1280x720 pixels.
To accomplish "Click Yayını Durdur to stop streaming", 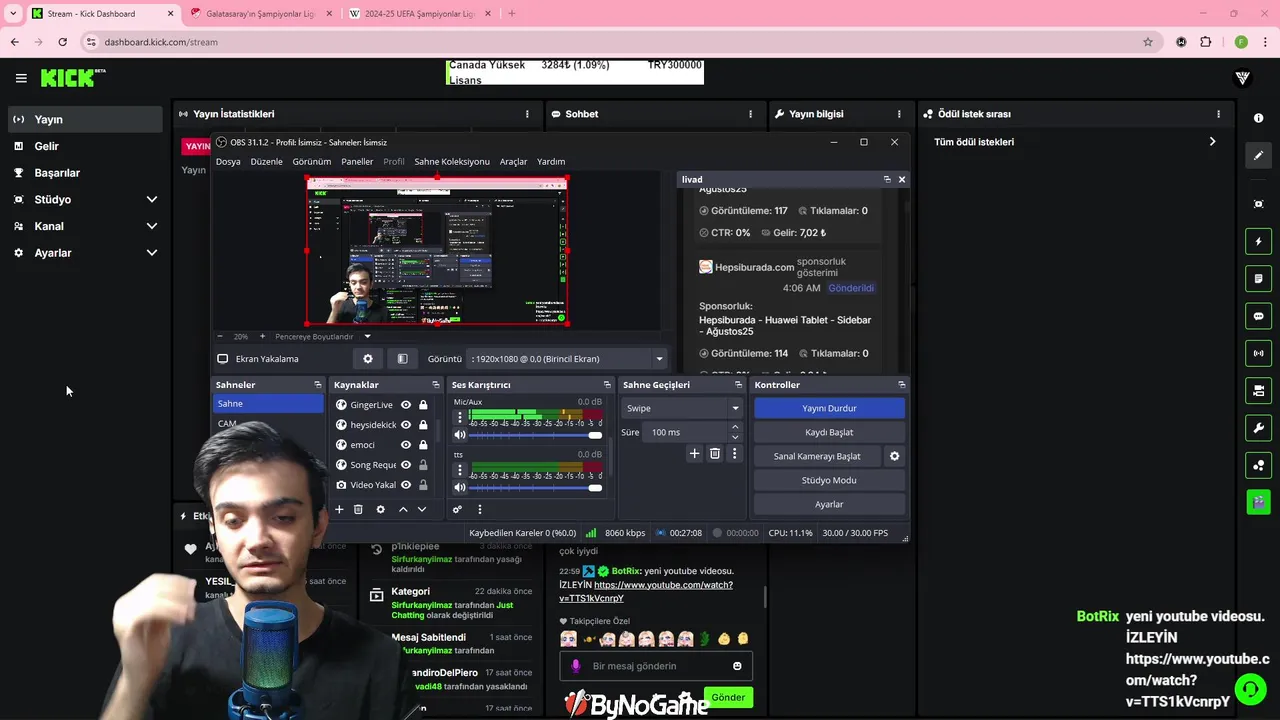I will [x=829, y=408].
